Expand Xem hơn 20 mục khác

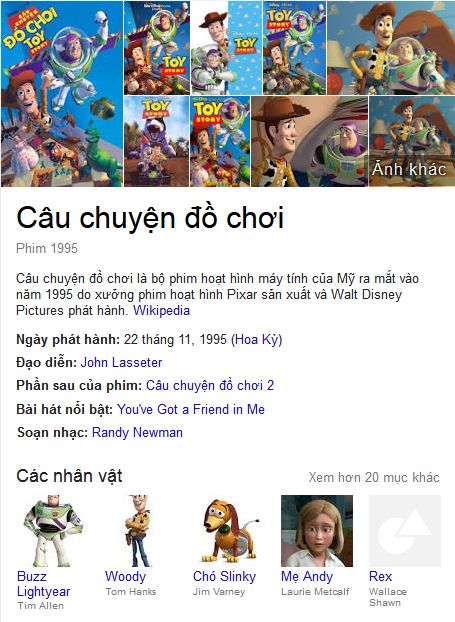tap(374, 477)
